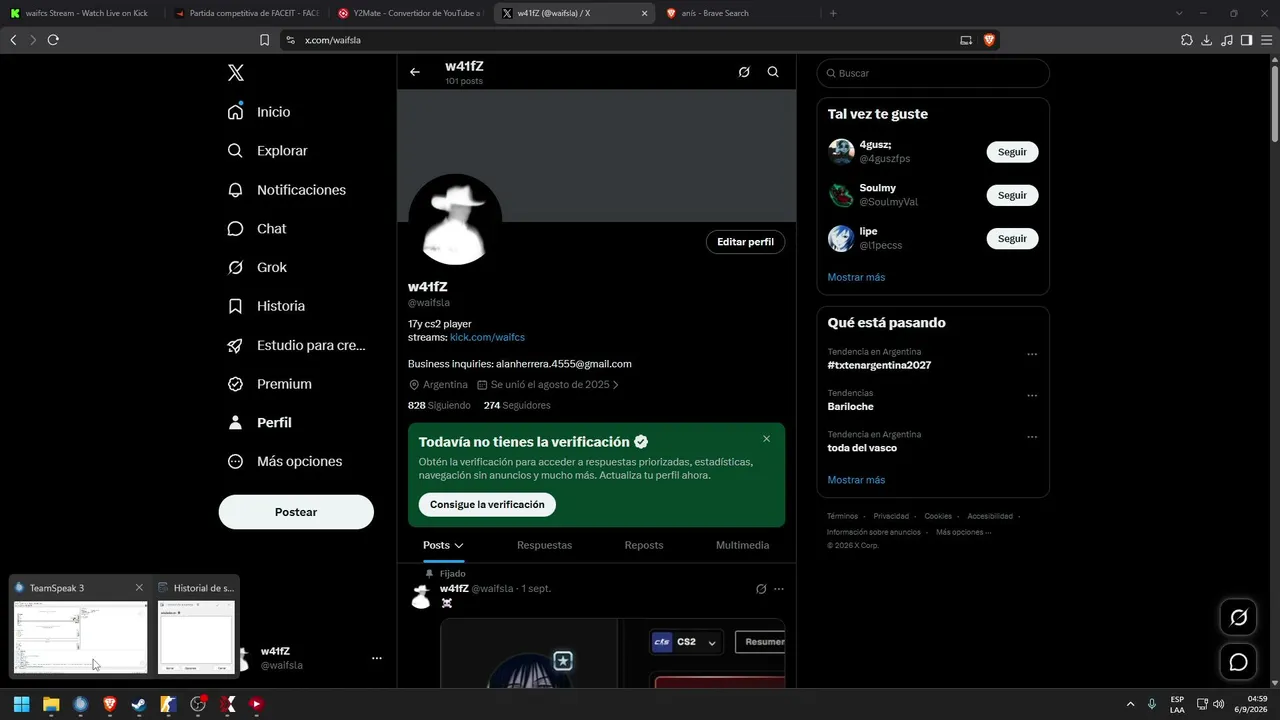
Task: Click Grok icon on the pinned post
Action: [761, 589]
